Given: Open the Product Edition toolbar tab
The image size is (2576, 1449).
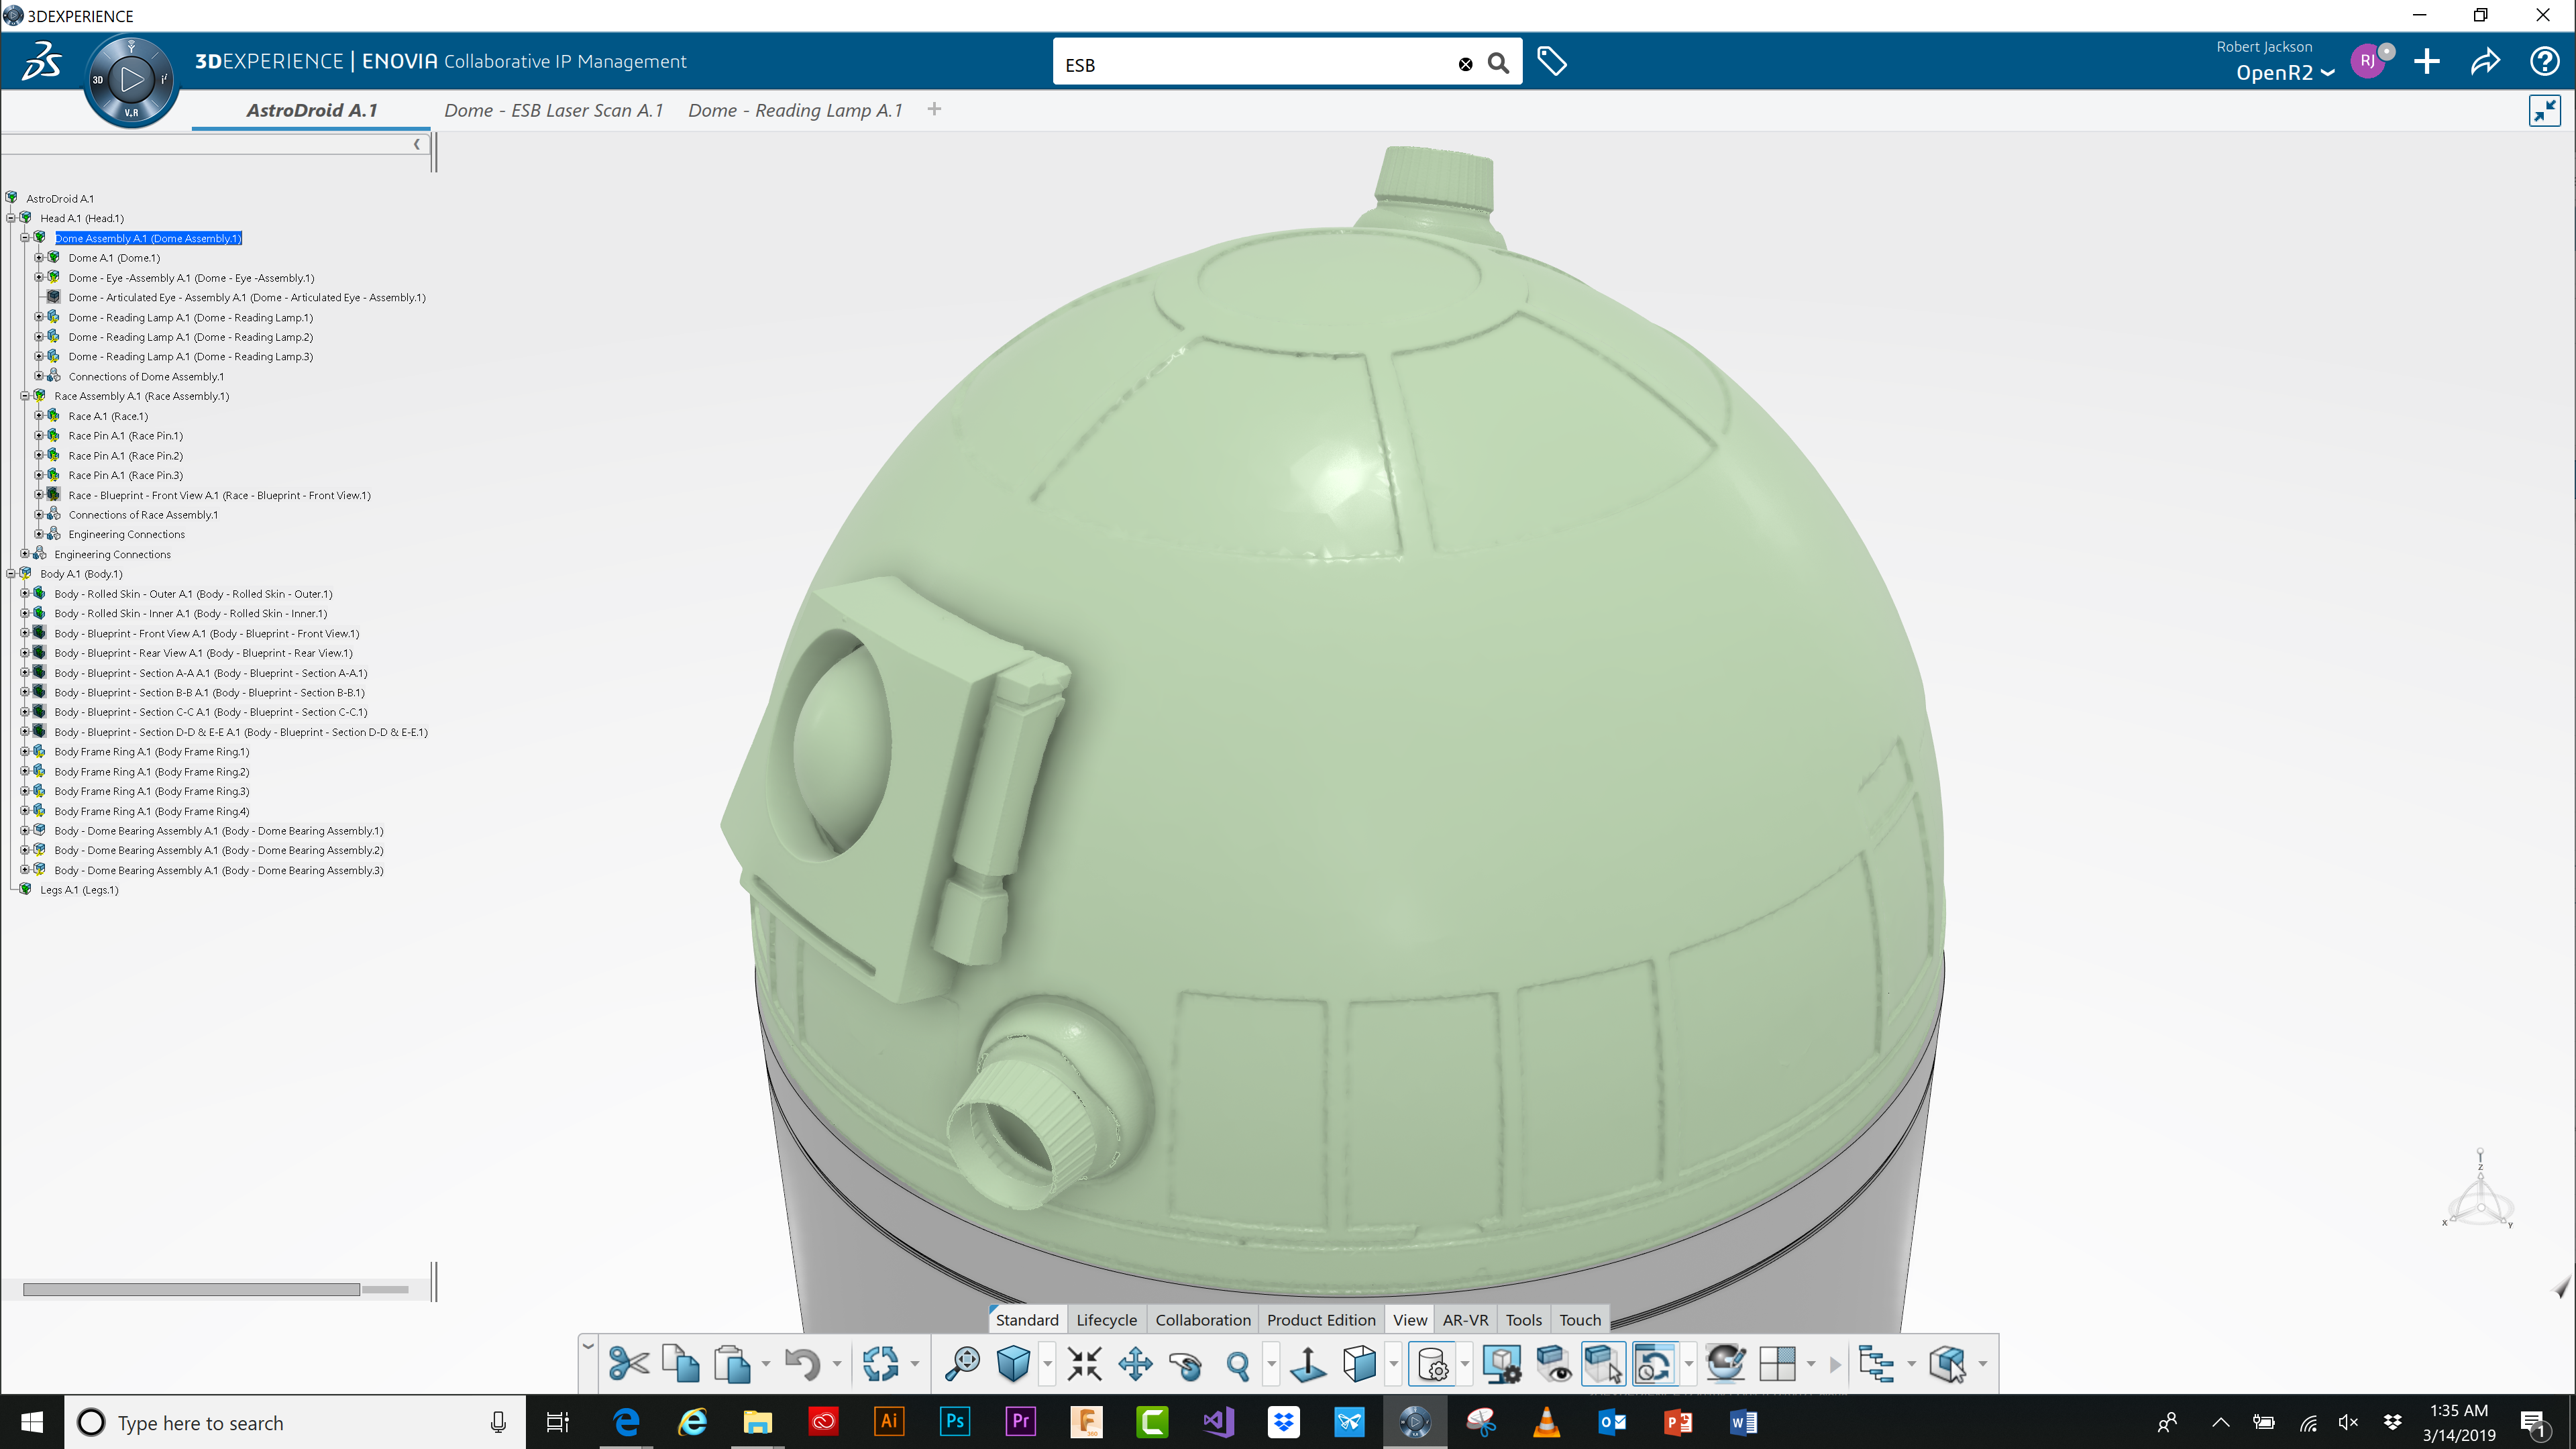Looking at the screenshot, I should [1321, 1320].
